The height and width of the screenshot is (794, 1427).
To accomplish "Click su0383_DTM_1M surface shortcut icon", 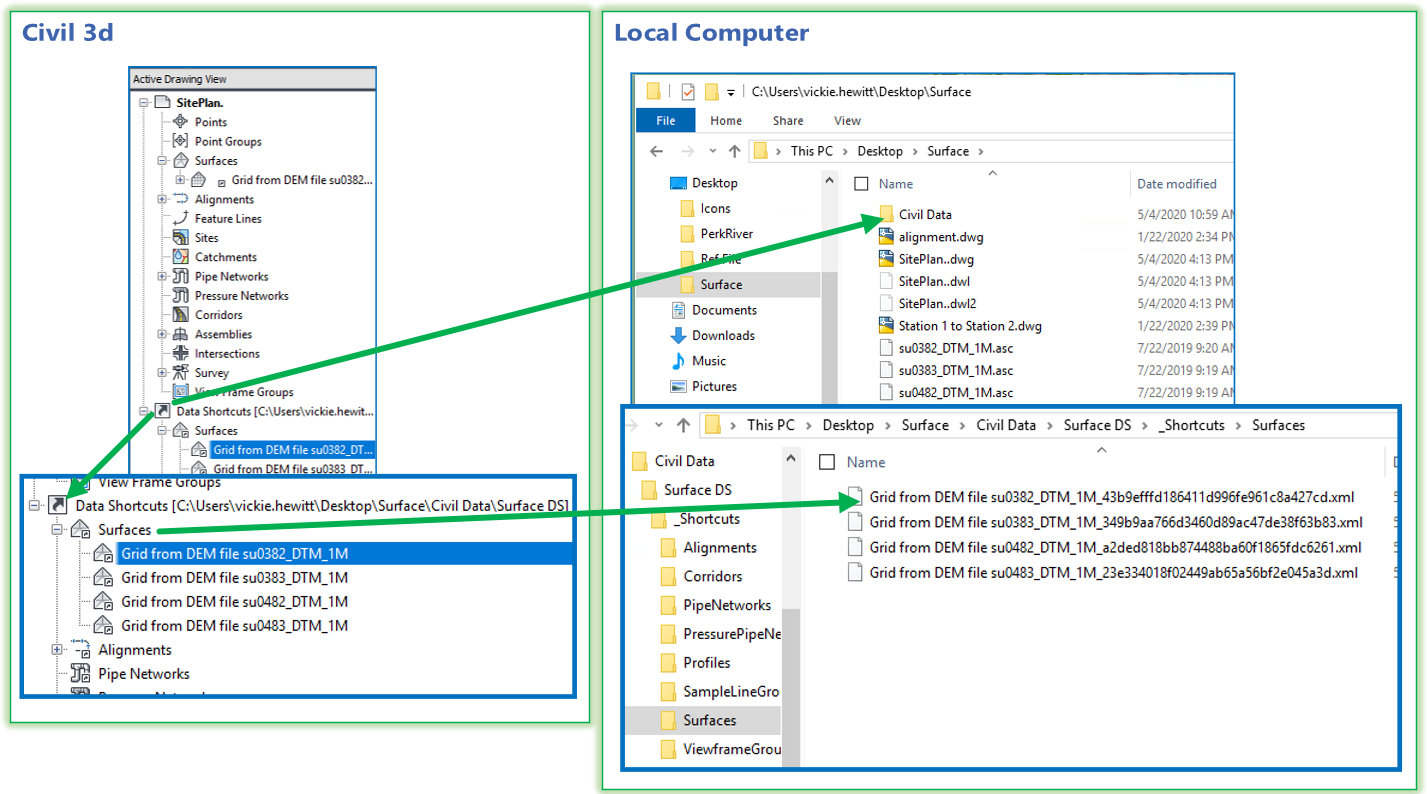I will pos(104,578).
